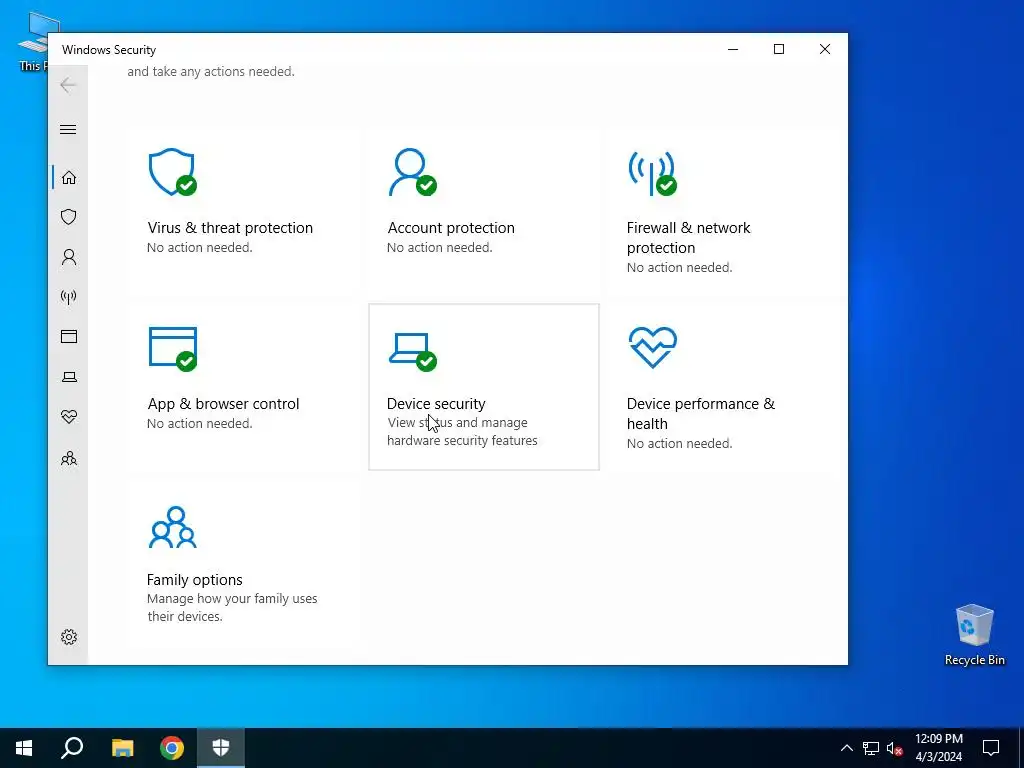This screenshot has height=768, width=1024.
Task: Click 'View status and manage hardware security features' text
Action: (462, 432)
